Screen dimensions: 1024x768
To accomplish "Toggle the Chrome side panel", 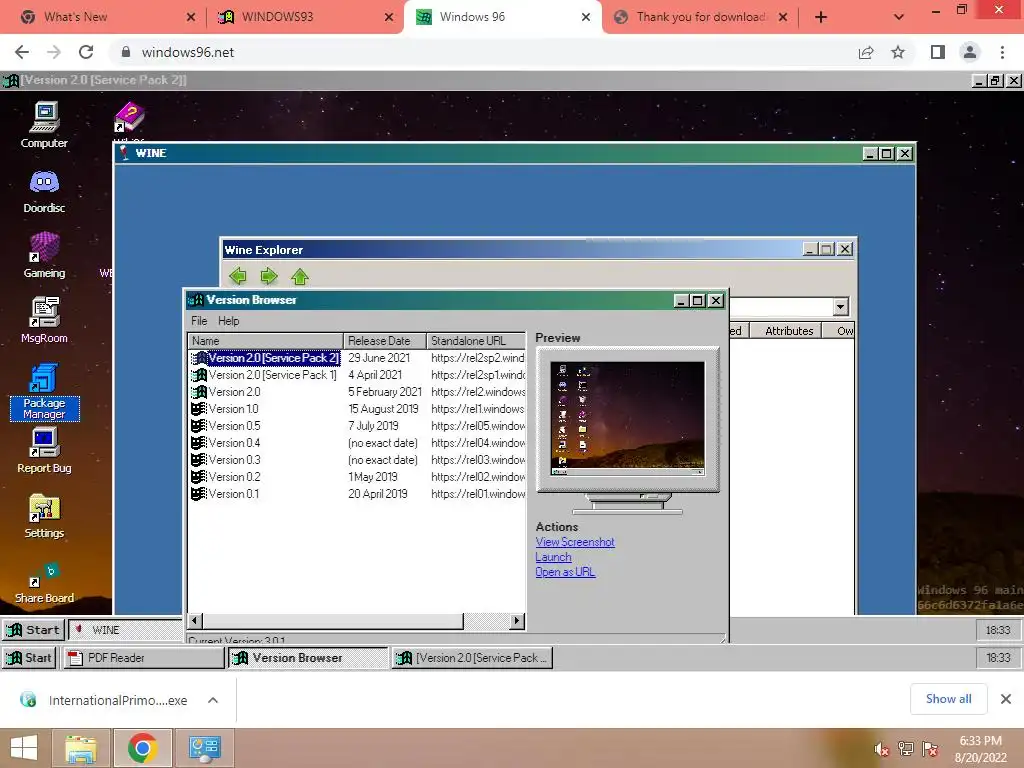I will point(938,52).
